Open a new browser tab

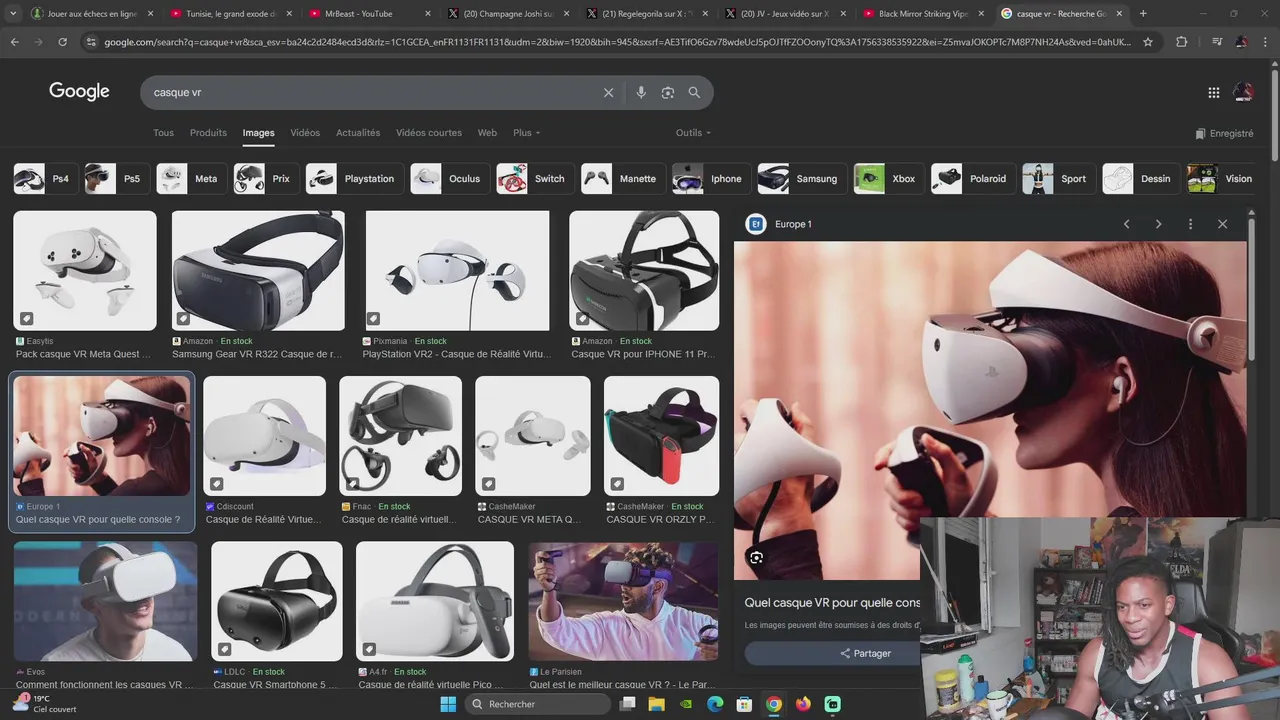1143,13
